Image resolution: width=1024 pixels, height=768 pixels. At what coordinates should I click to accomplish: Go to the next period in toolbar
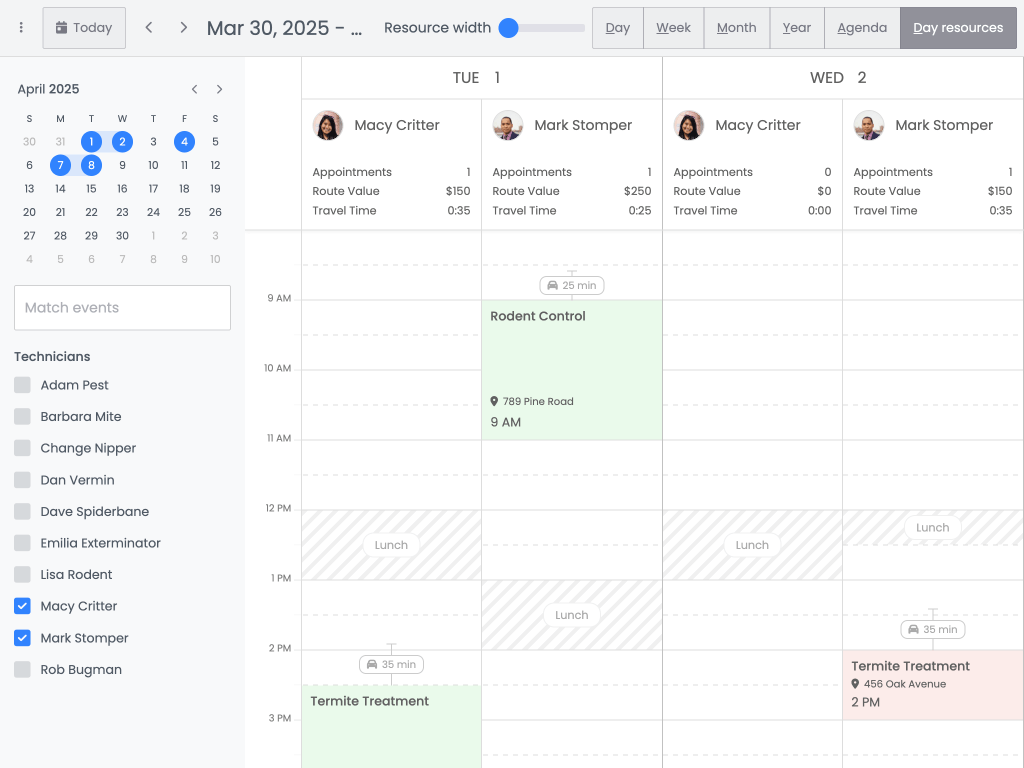184,27
